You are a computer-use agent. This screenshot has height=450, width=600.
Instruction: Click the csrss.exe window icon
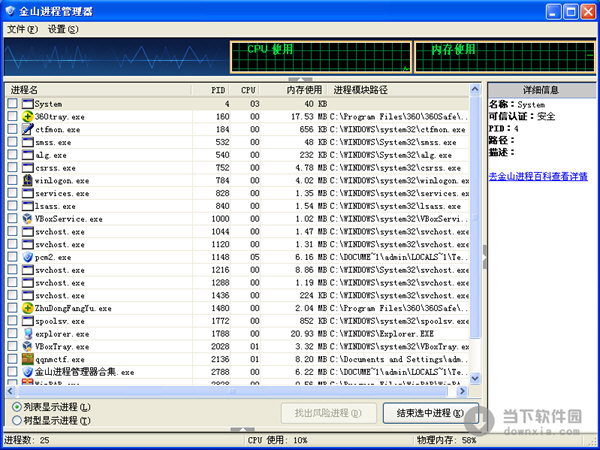click(28, 168)
